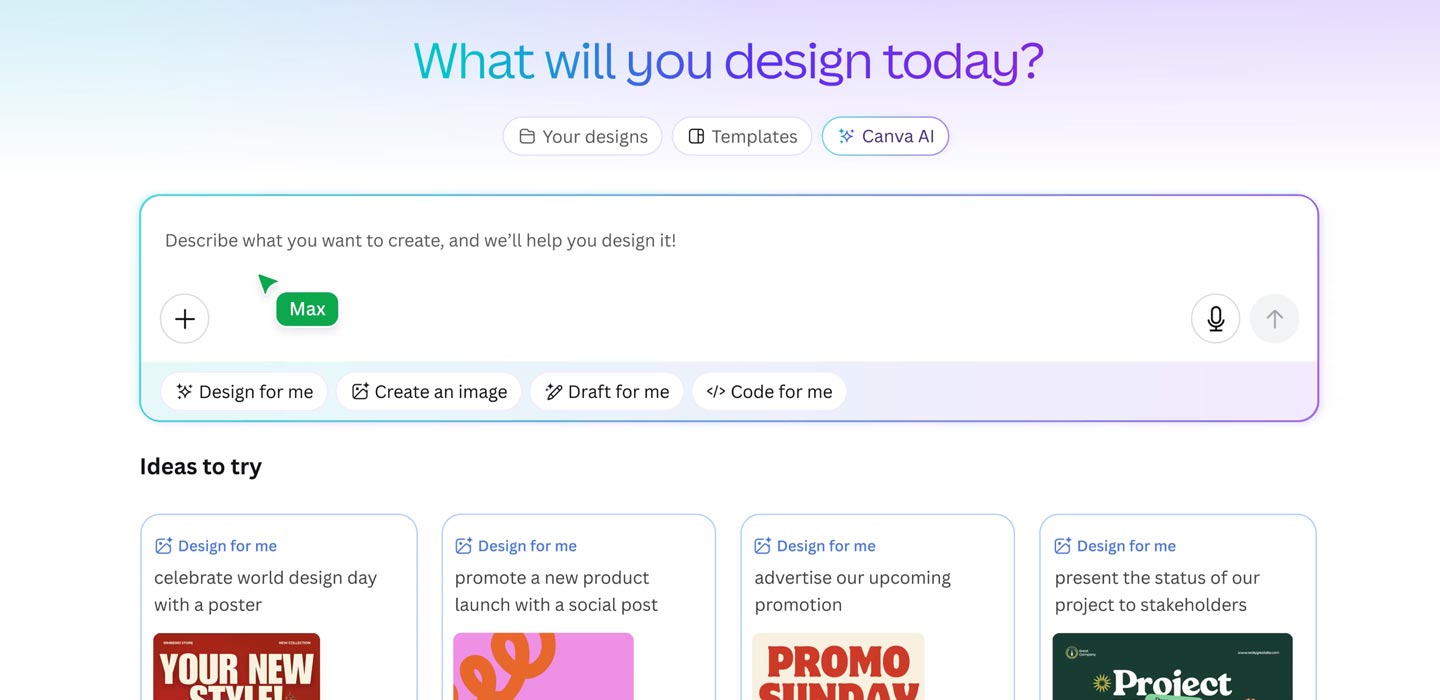The width and height of the screenshot is (1440, 700).
Task: Activate the microphone voice input icon
Action: (1215, 318)
